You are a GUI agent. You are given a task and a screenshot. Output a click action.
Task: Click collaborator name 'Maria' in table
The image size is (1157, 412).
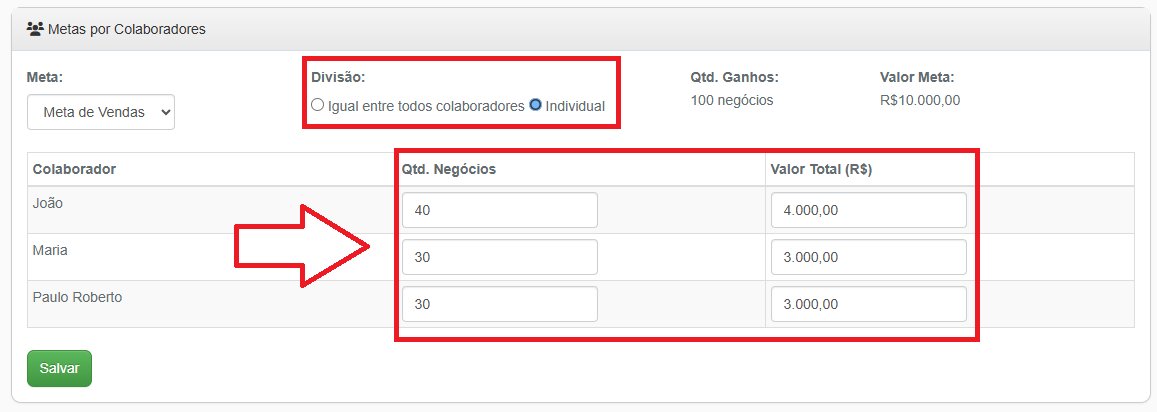(50, 250)
